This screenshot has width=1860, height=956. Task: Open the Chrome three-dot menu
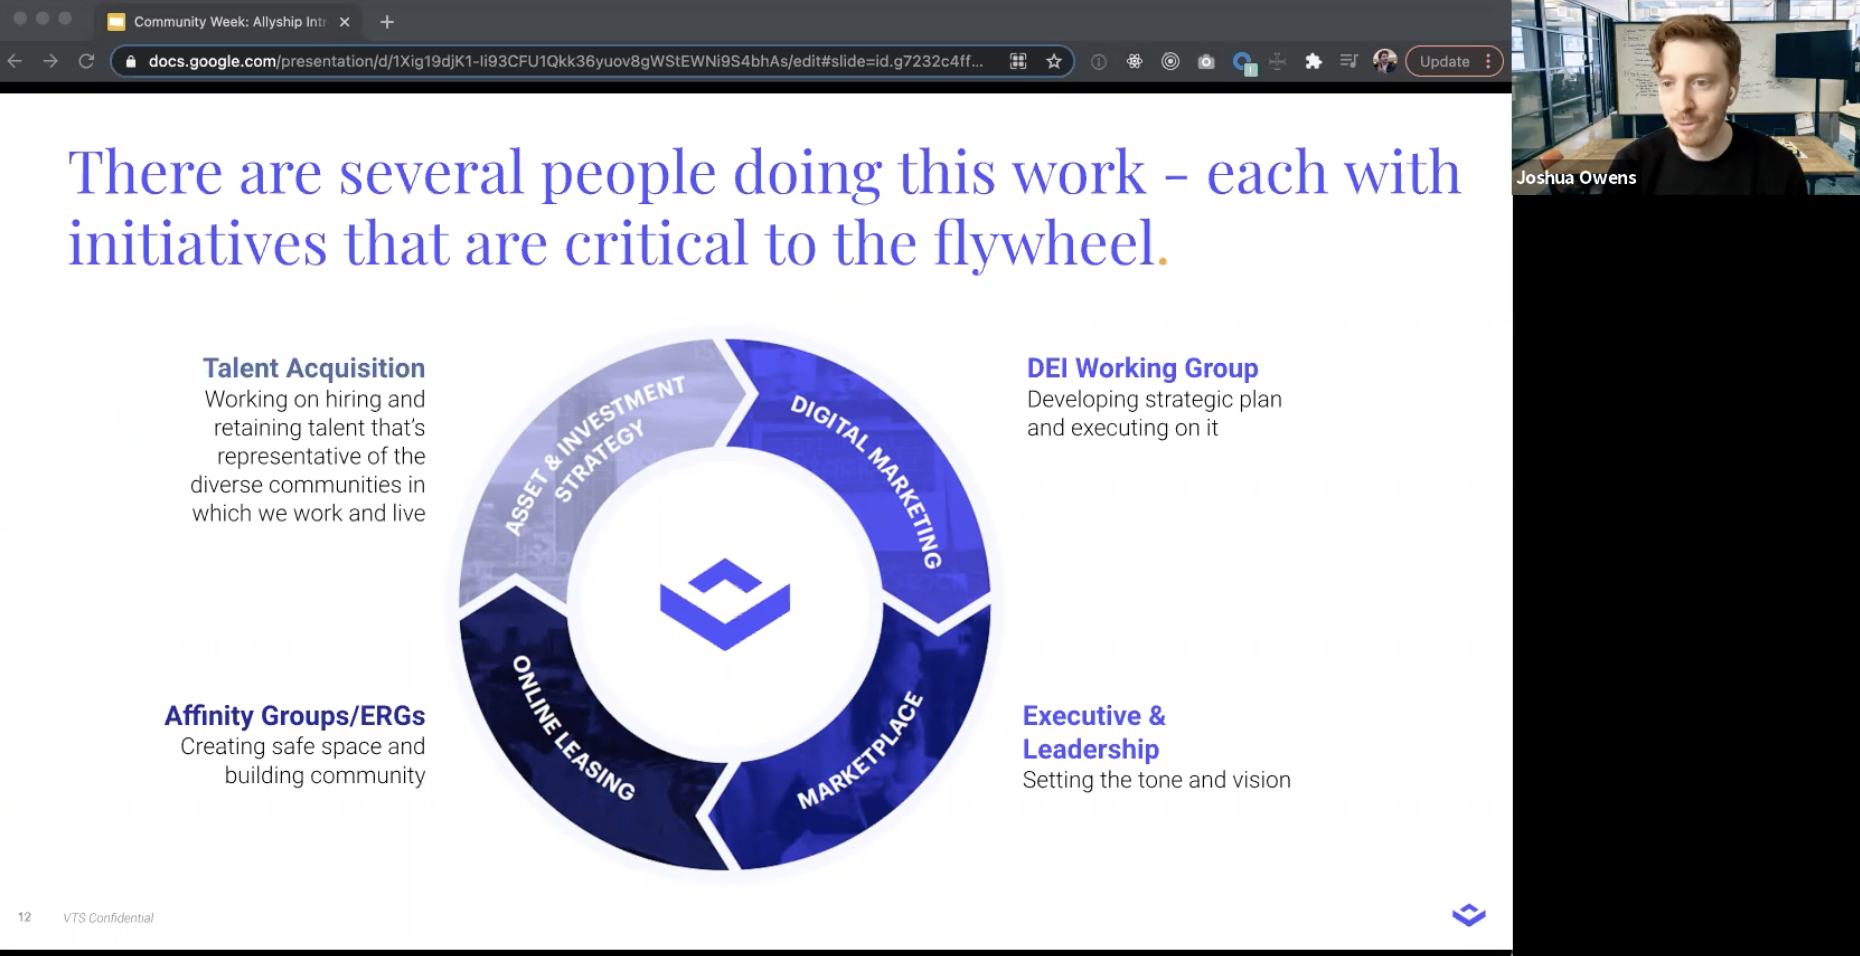[x=1489, y=61]
